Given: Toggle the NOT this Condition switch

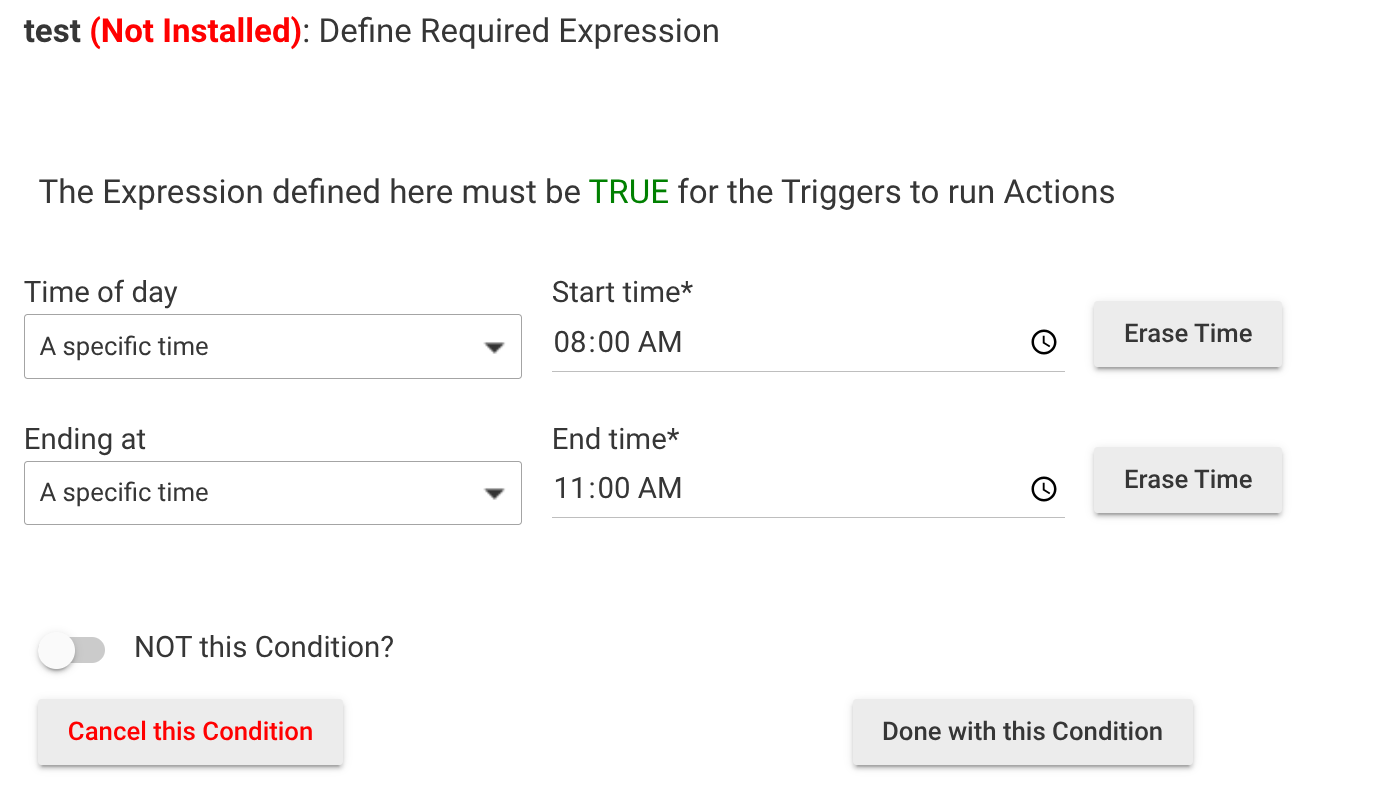Looking at the screenshot, I should coord(71,651).
